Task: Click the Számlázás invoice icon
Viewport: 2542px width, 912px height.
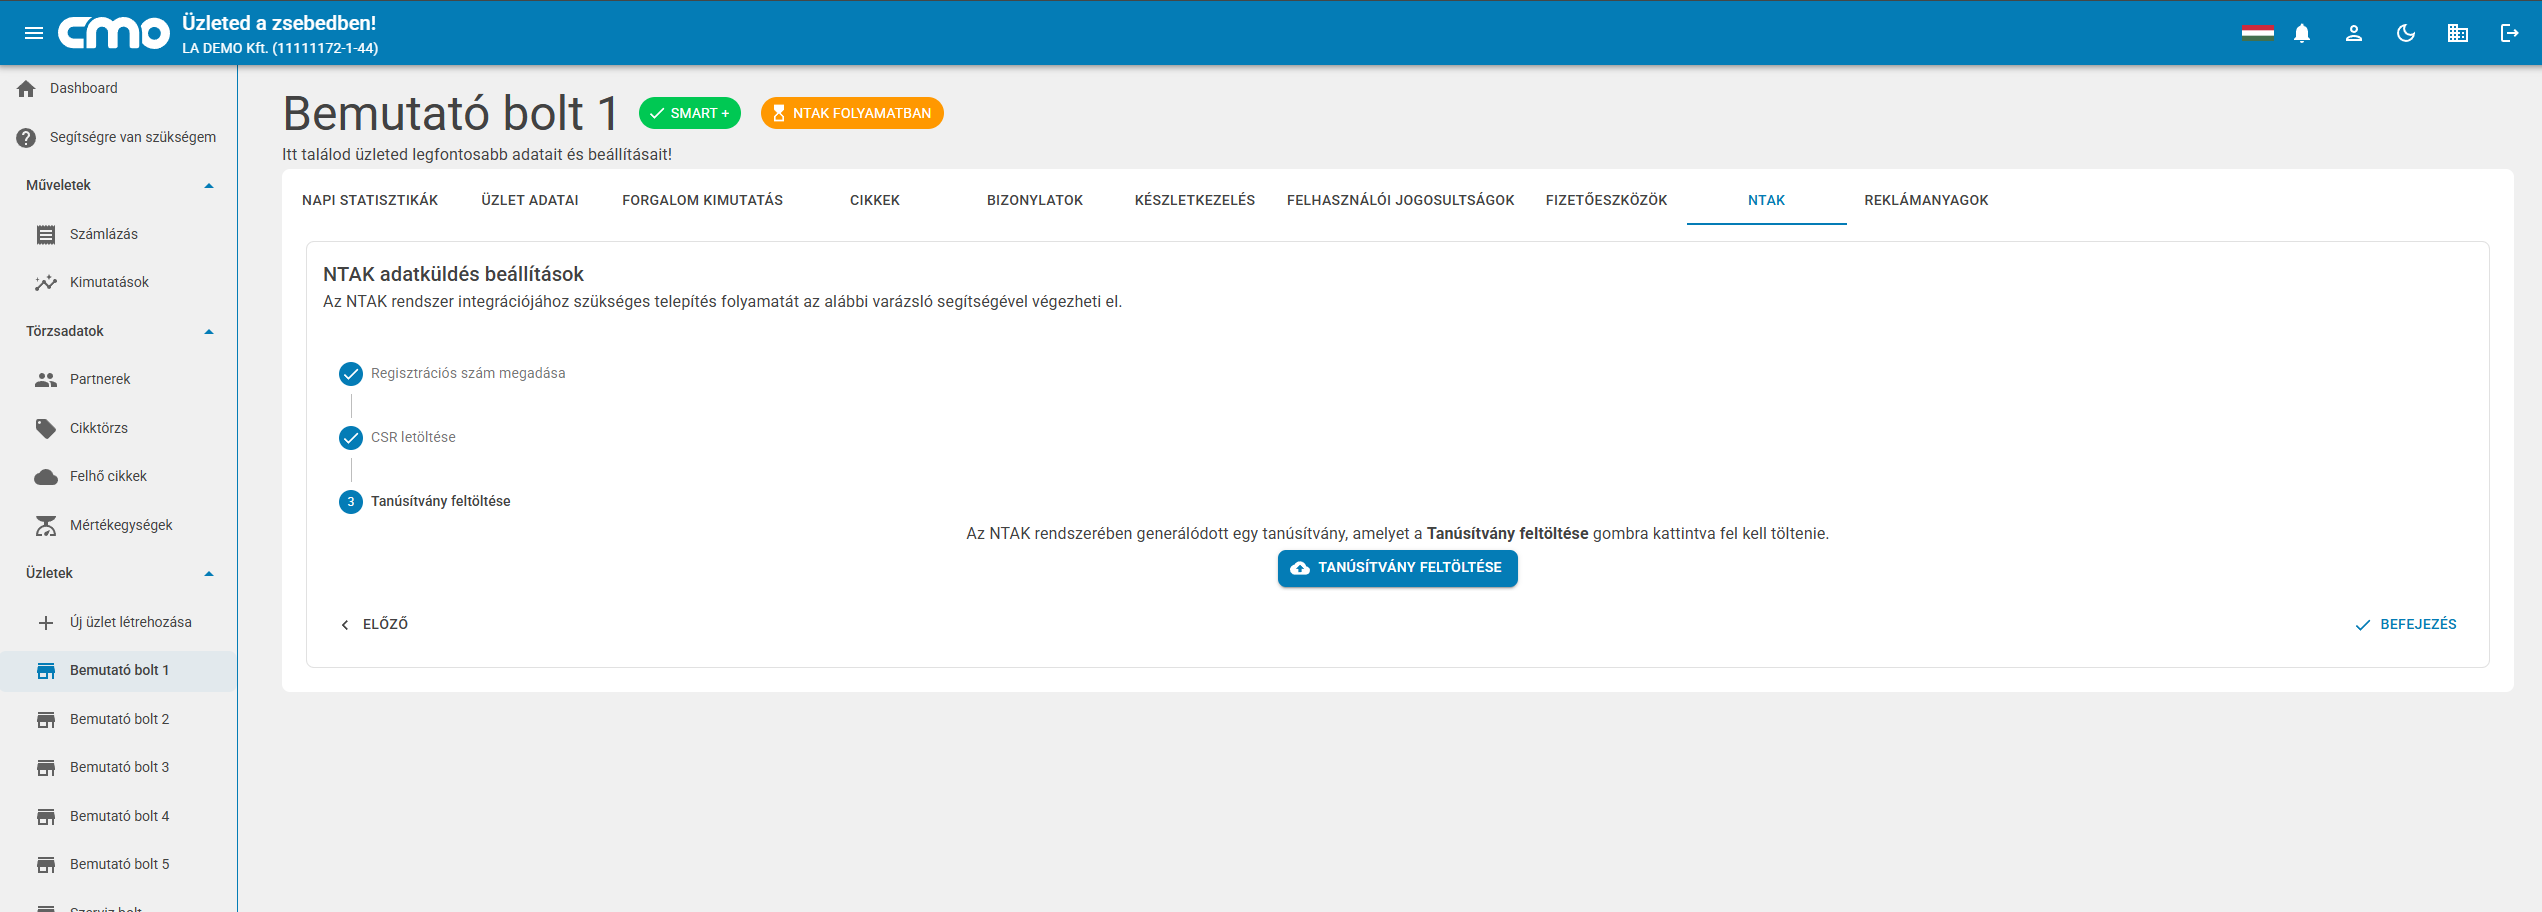Action: 46,235
